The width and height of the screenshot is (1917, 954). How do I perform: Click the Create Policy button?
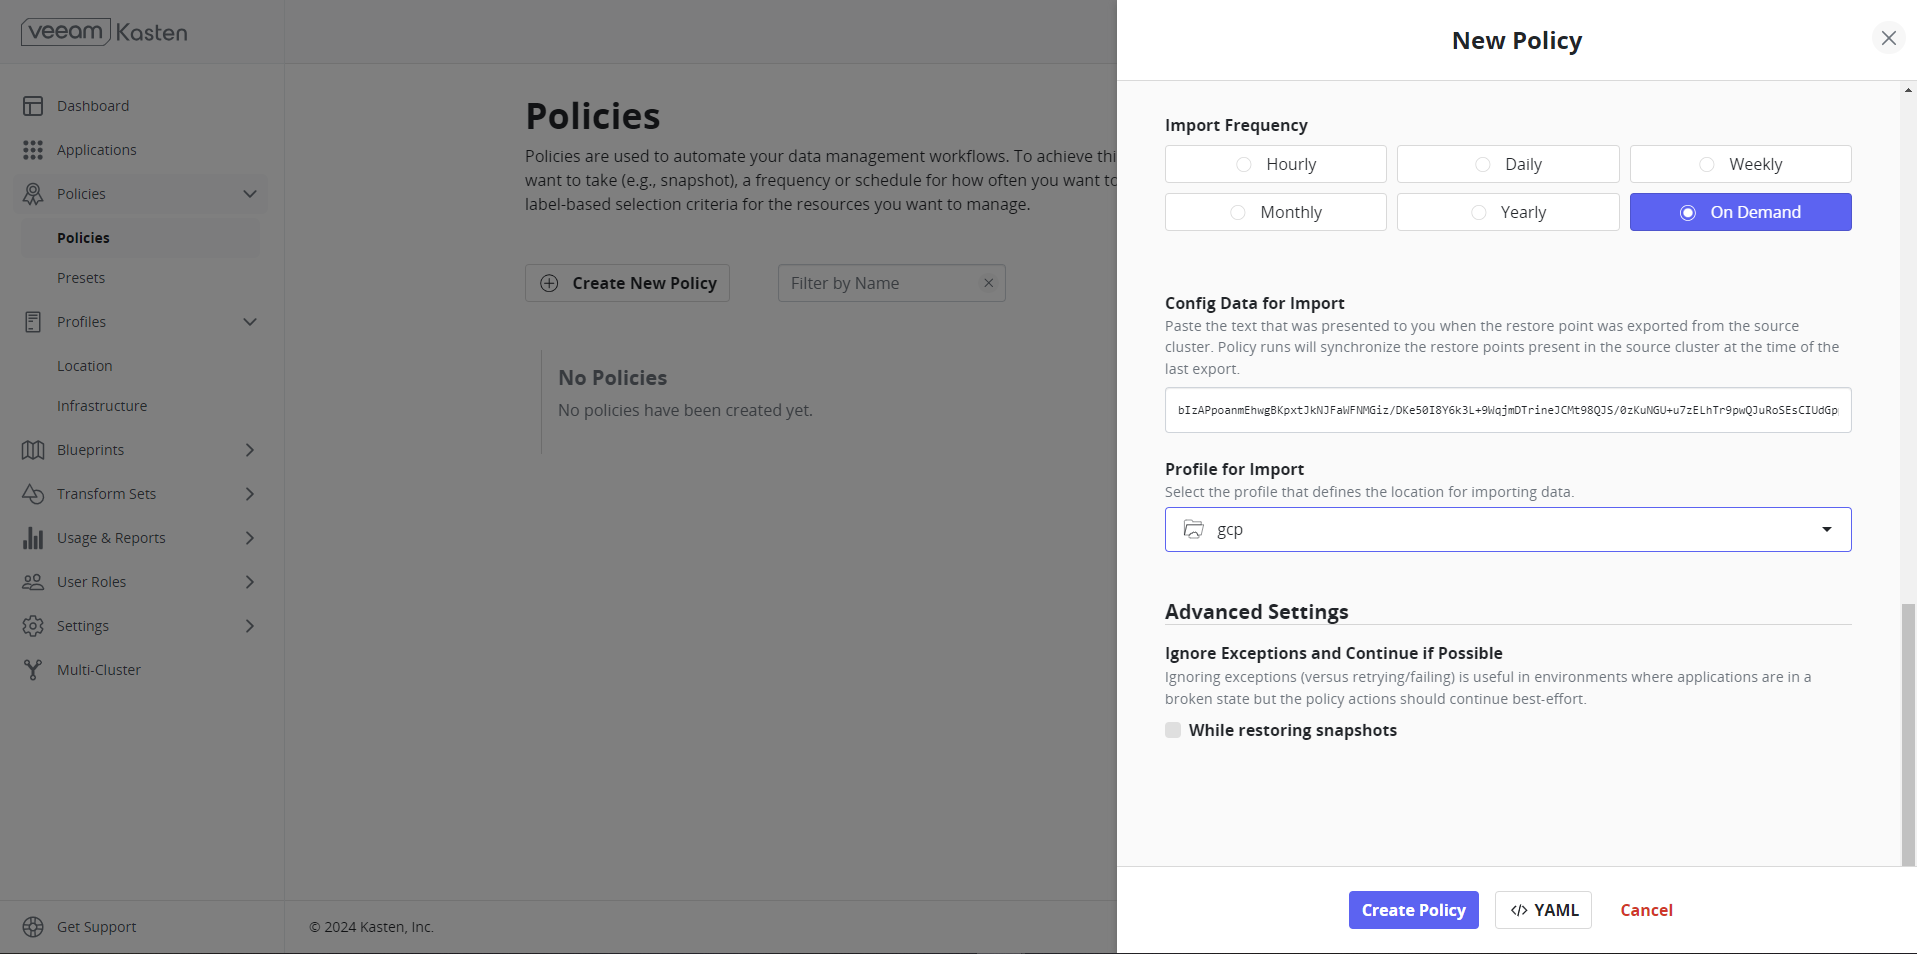[1413, 910]
